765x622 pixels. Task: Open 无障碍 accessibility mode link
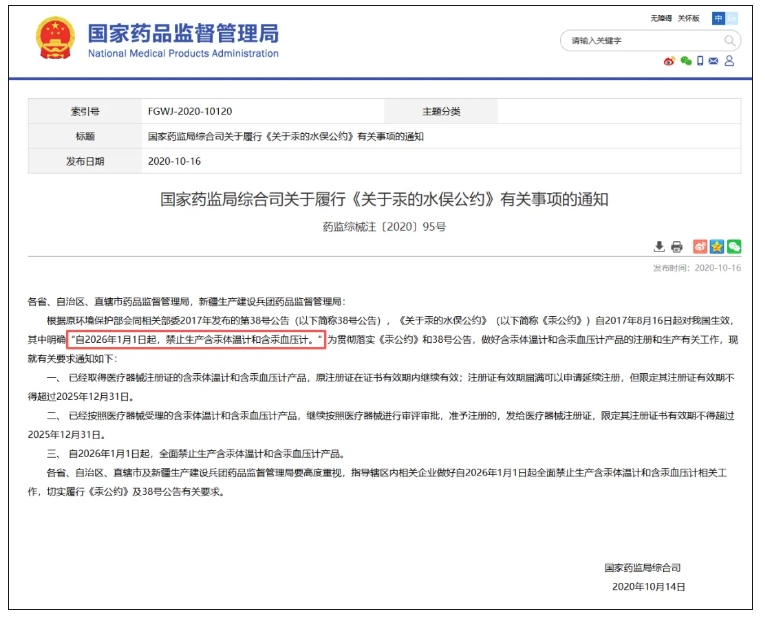pyautogui.click(x=661, y=19)
